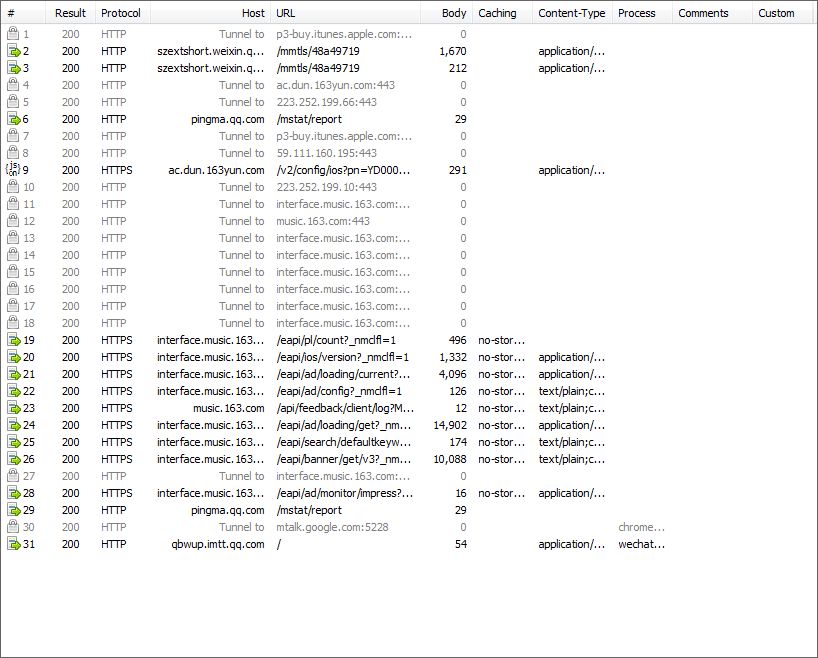Select process chrome… in session 30
The height and width of the screenshot is (658, 818).
pos(641,527)
